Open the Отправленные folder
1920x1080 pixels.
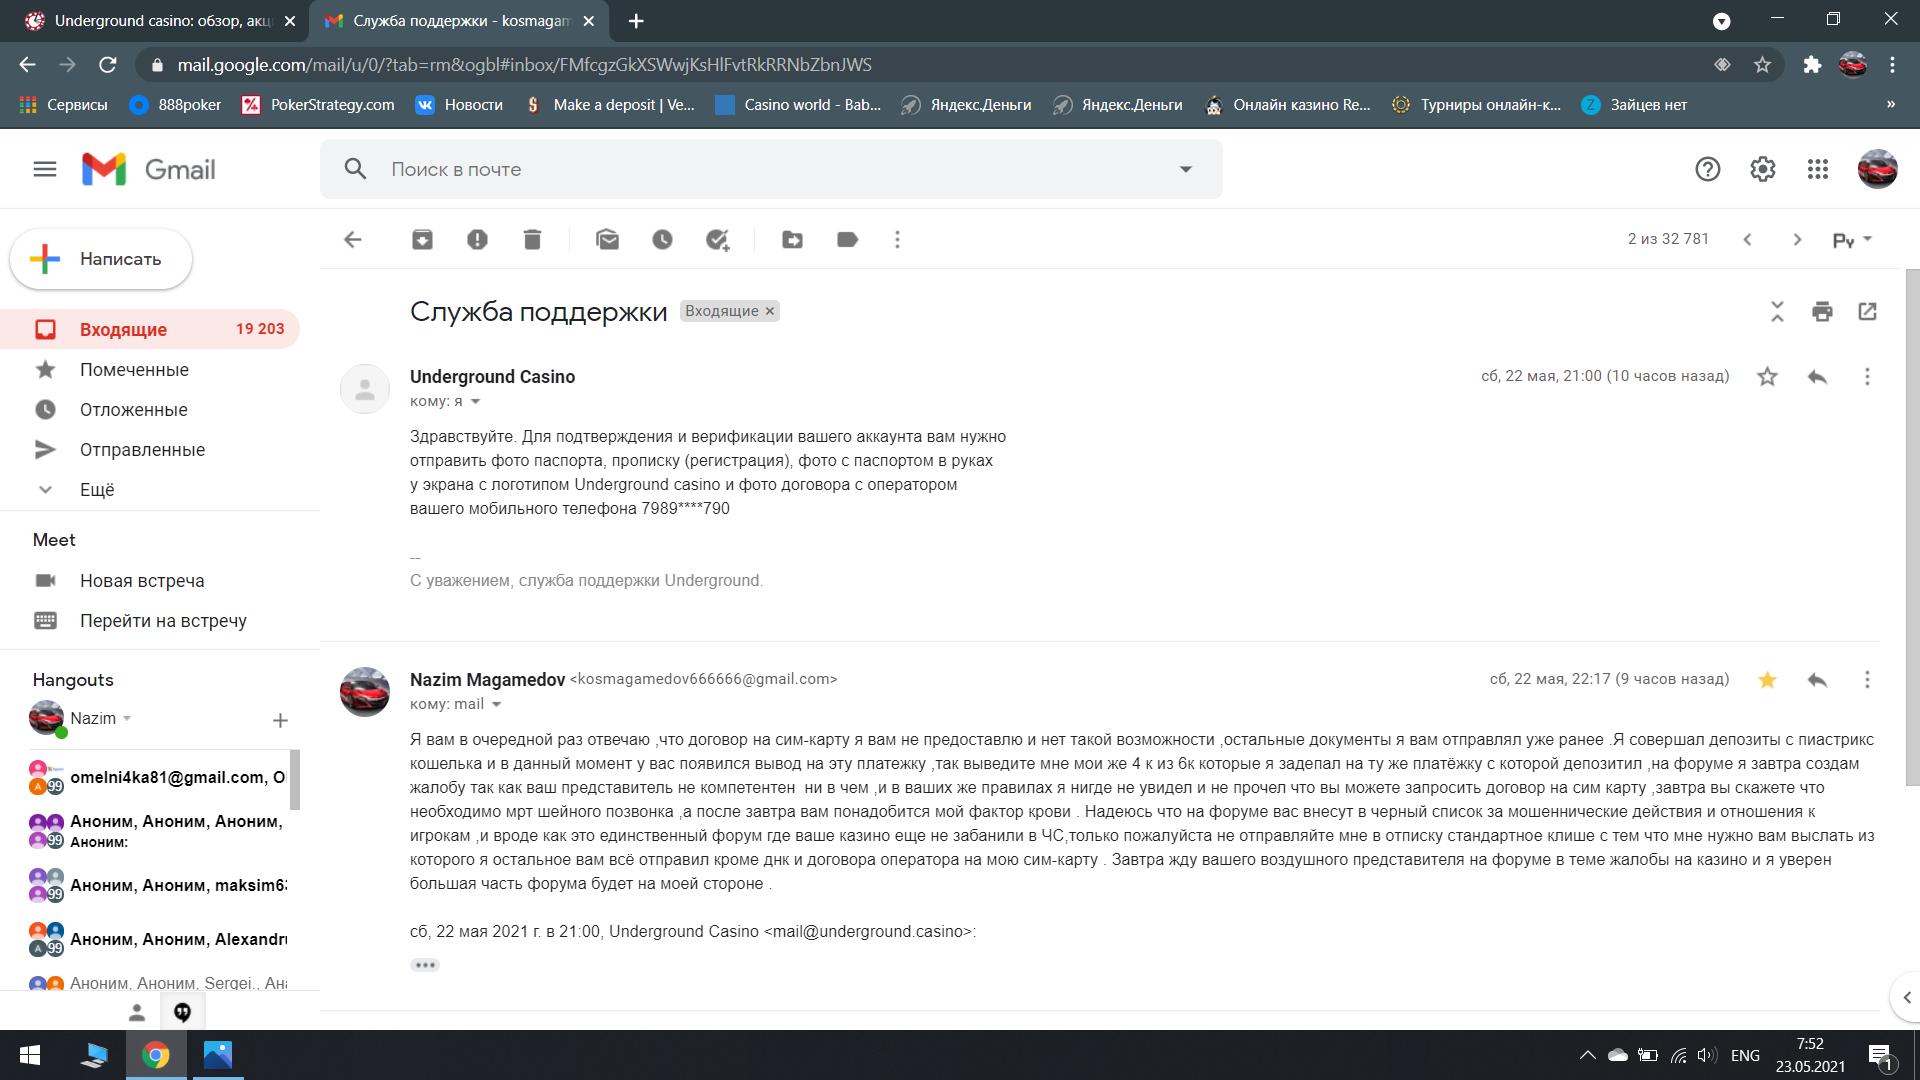coord(150,449)
